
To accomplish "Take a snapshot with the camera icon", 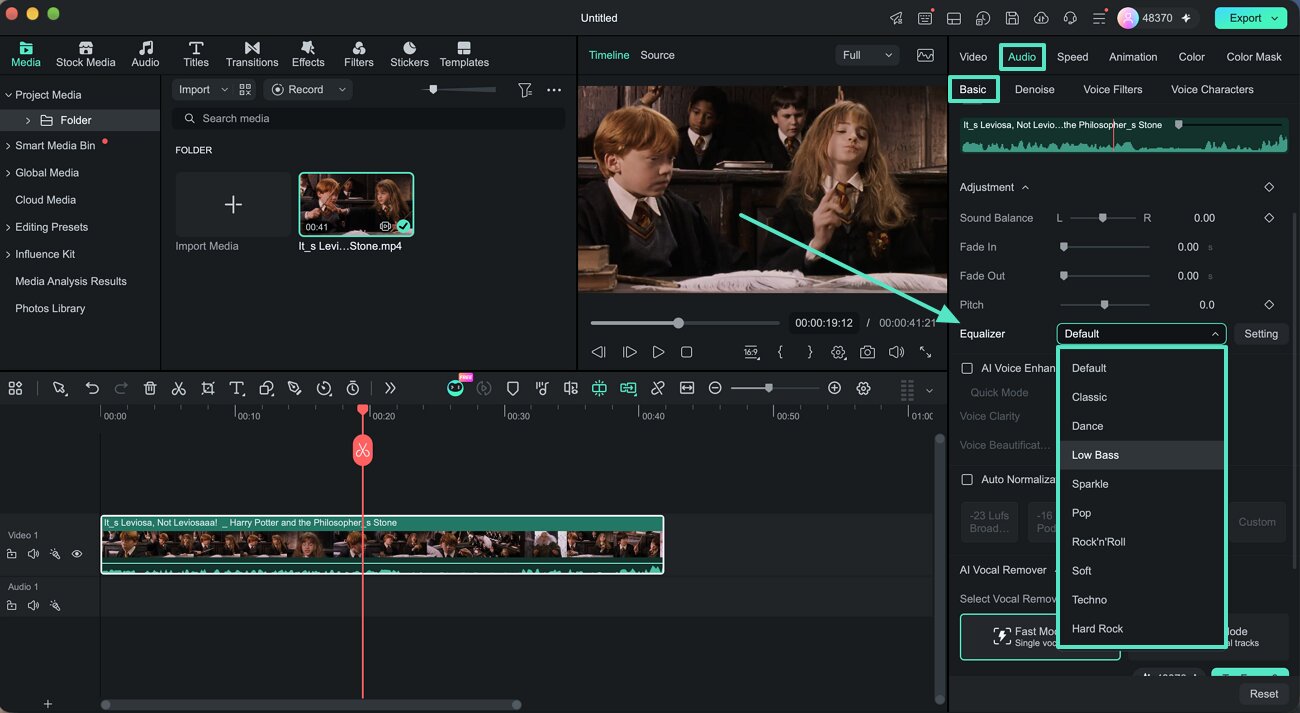I will coord(867,352).
